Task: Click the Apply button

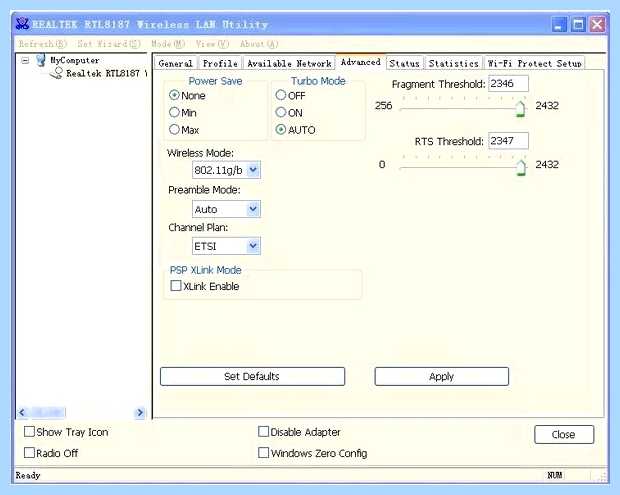Action: 441,376
